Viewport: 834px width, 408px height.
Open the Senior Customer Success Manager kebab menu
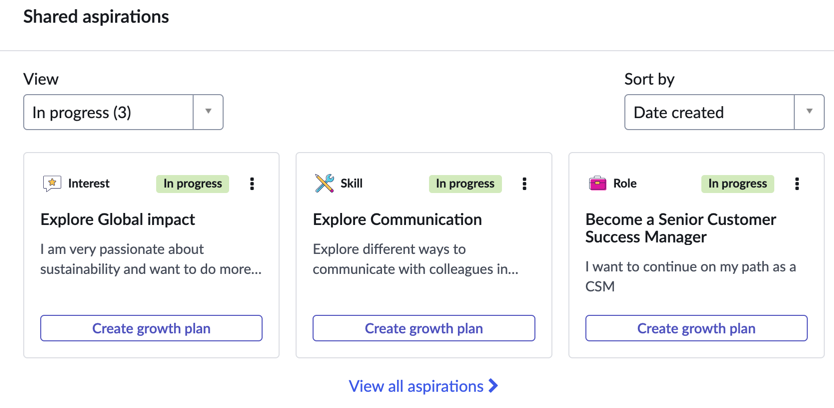tap(797, 184)
